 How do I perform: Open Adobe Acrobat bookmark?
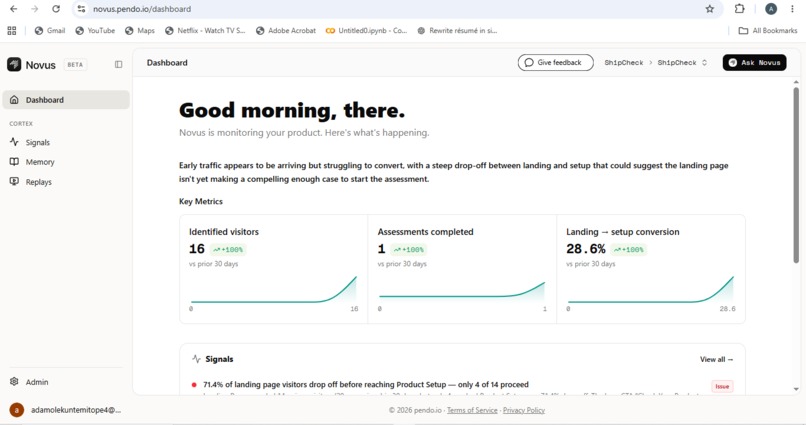tap(286, 31)
